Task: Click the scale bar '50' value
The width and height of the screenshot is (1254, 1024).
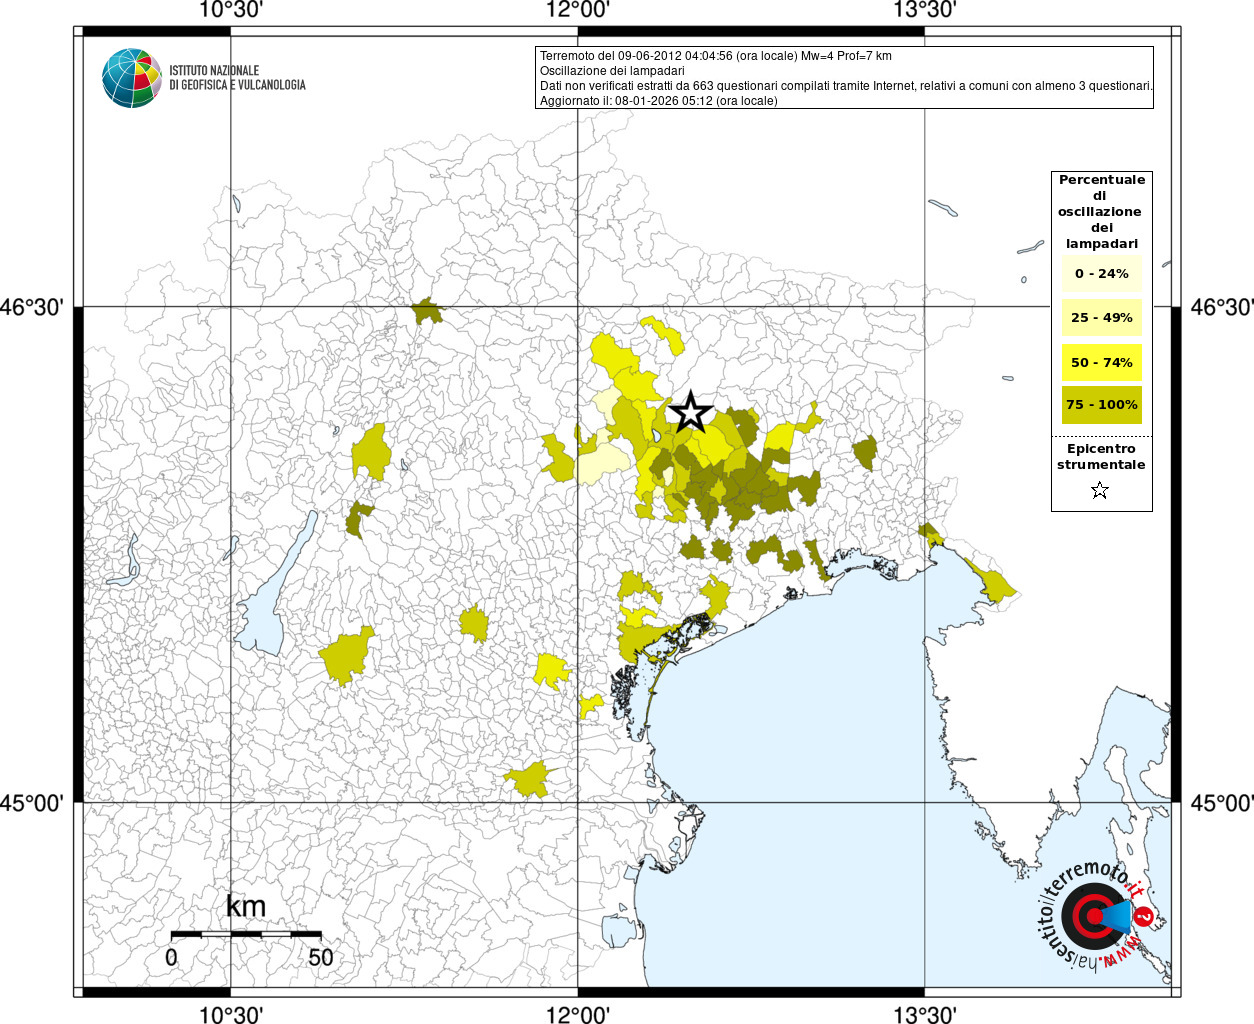Action: click(x=321, y=957)
